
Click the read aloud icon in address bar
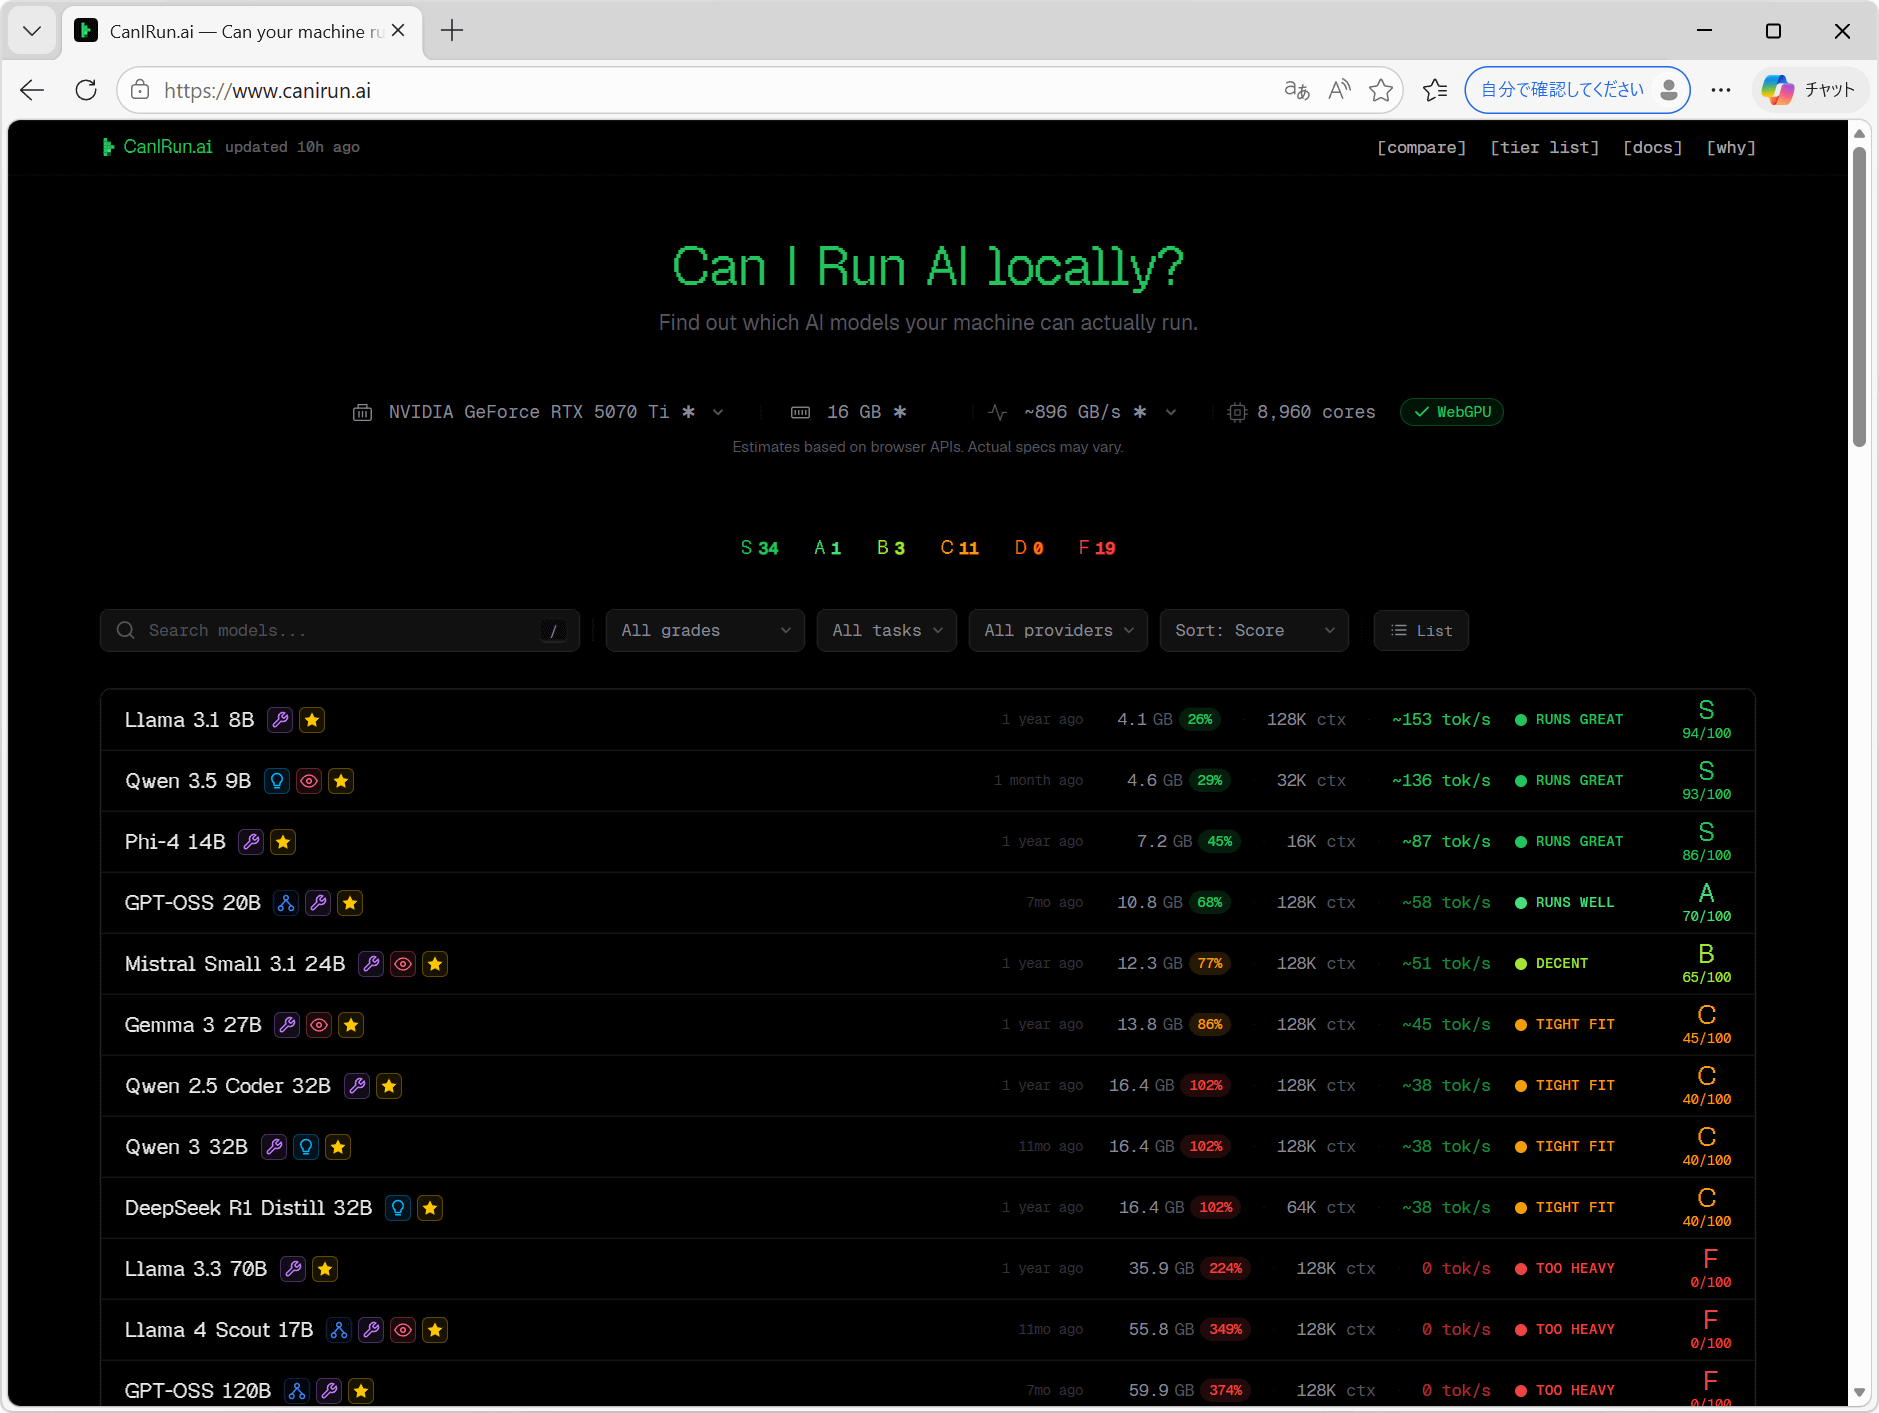(1339, 90)
